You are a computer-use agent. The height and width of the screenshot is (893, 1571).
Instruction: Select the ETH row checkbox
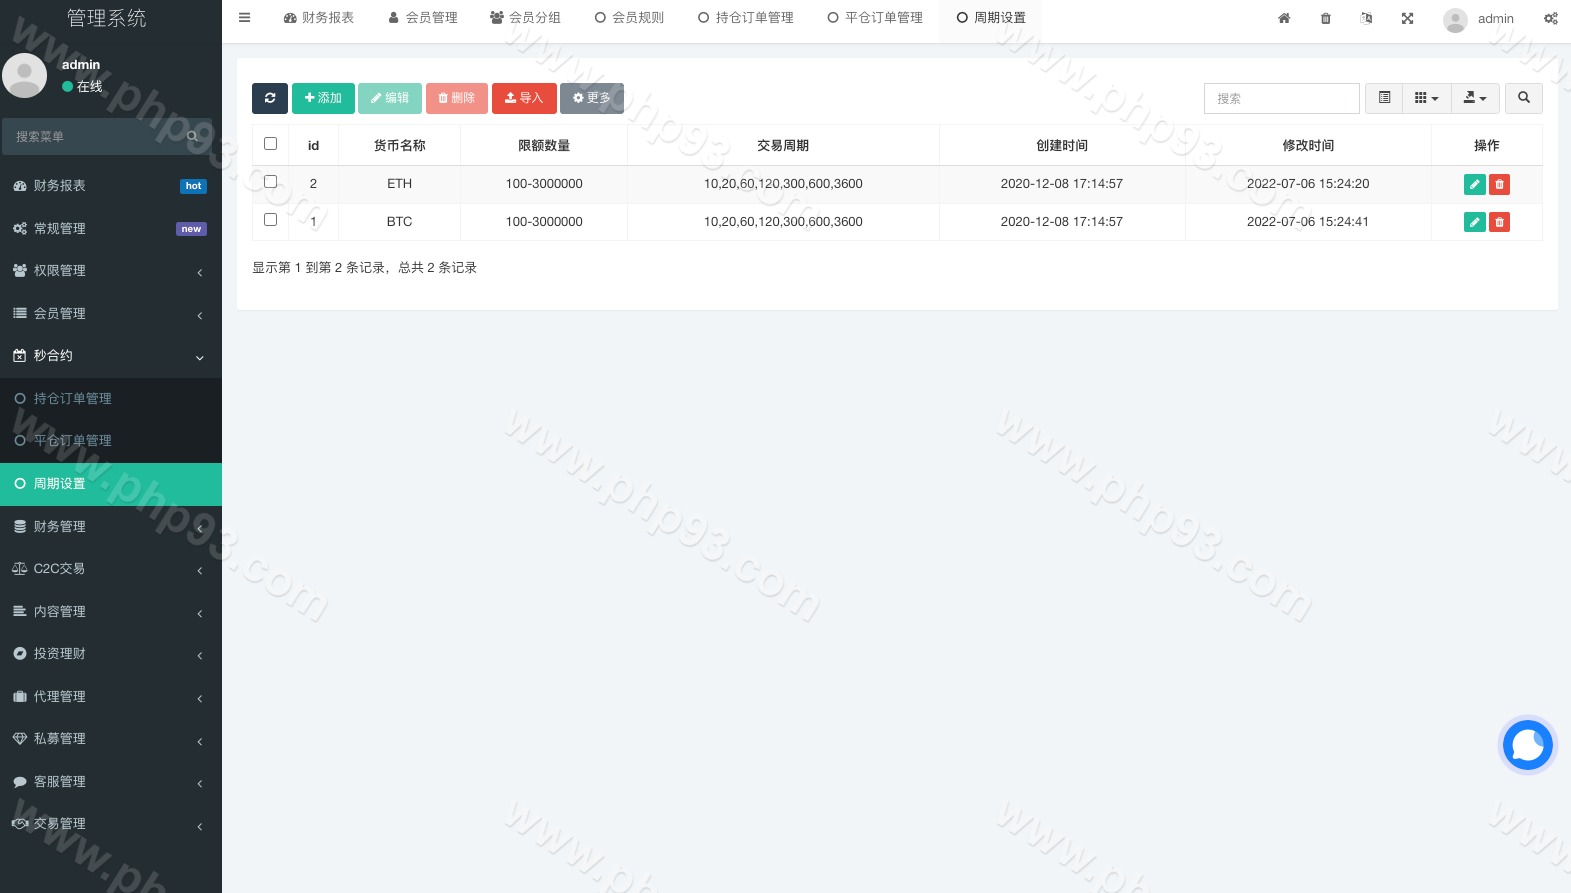click(x=270, y=182)
